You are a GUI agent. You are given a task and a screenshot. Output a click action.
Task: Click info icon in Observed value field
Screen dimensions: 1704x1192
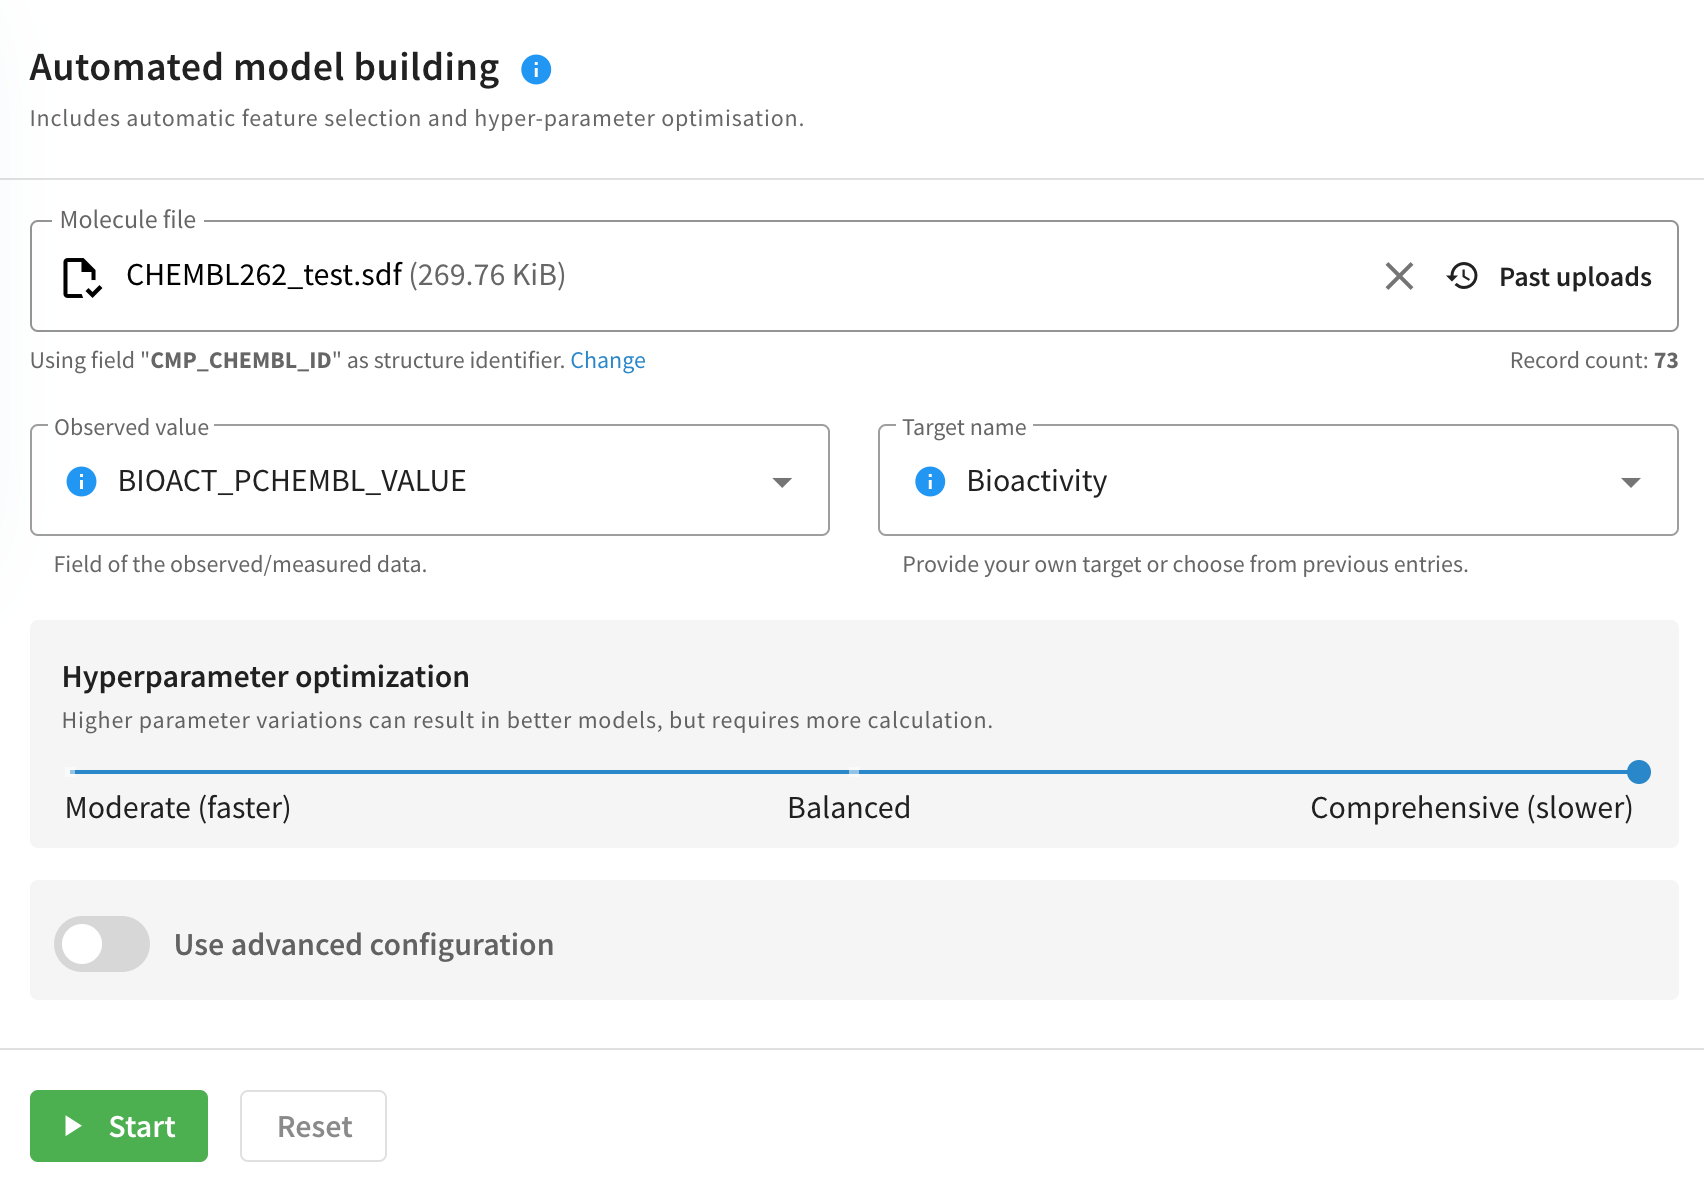tap(81, 481)
